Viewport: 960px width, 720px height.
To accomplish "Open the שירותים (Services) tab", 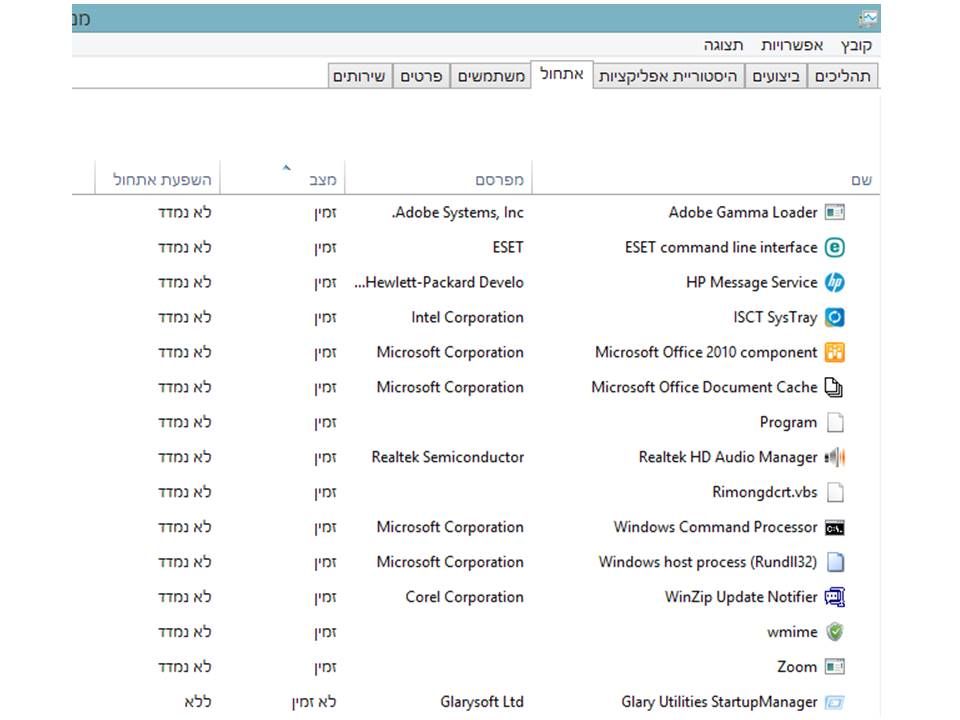I will coord(359,76).
